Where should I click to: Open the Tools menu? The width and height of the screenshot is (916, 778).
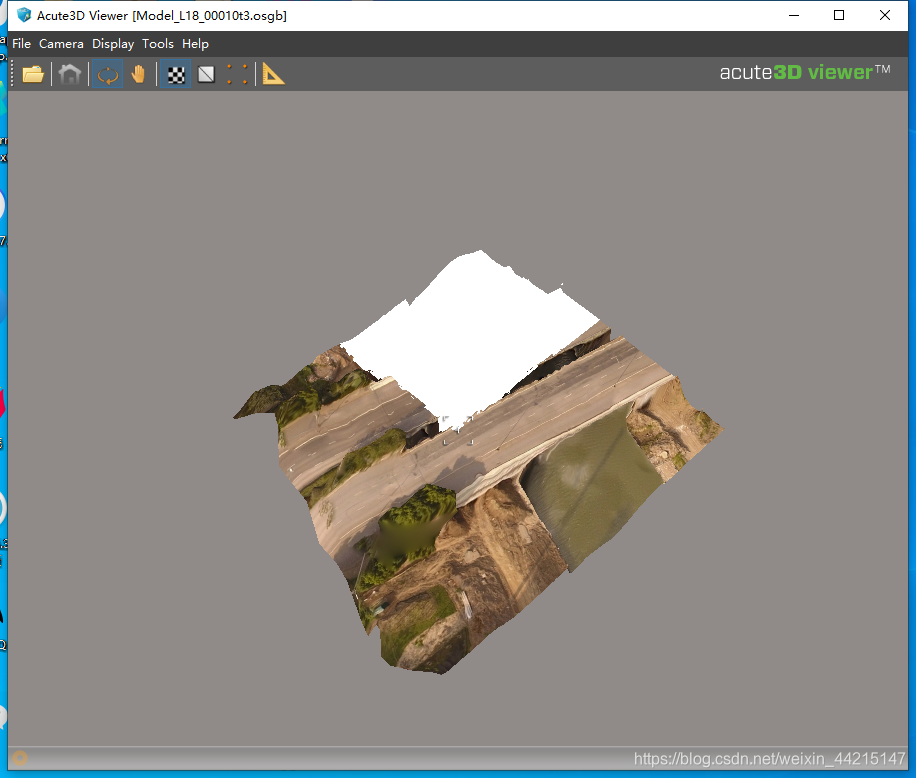point(158,44)
